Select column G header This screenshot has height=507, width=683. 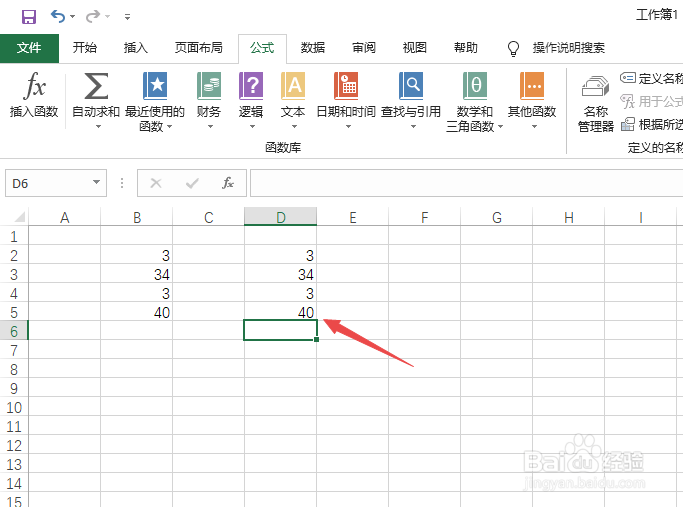pos(497,217)
